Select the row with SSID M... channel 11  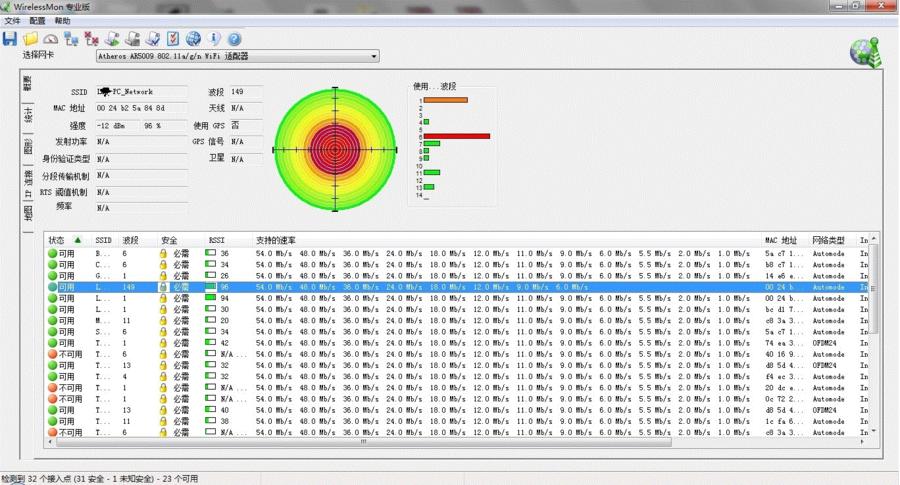click(457, 320)
